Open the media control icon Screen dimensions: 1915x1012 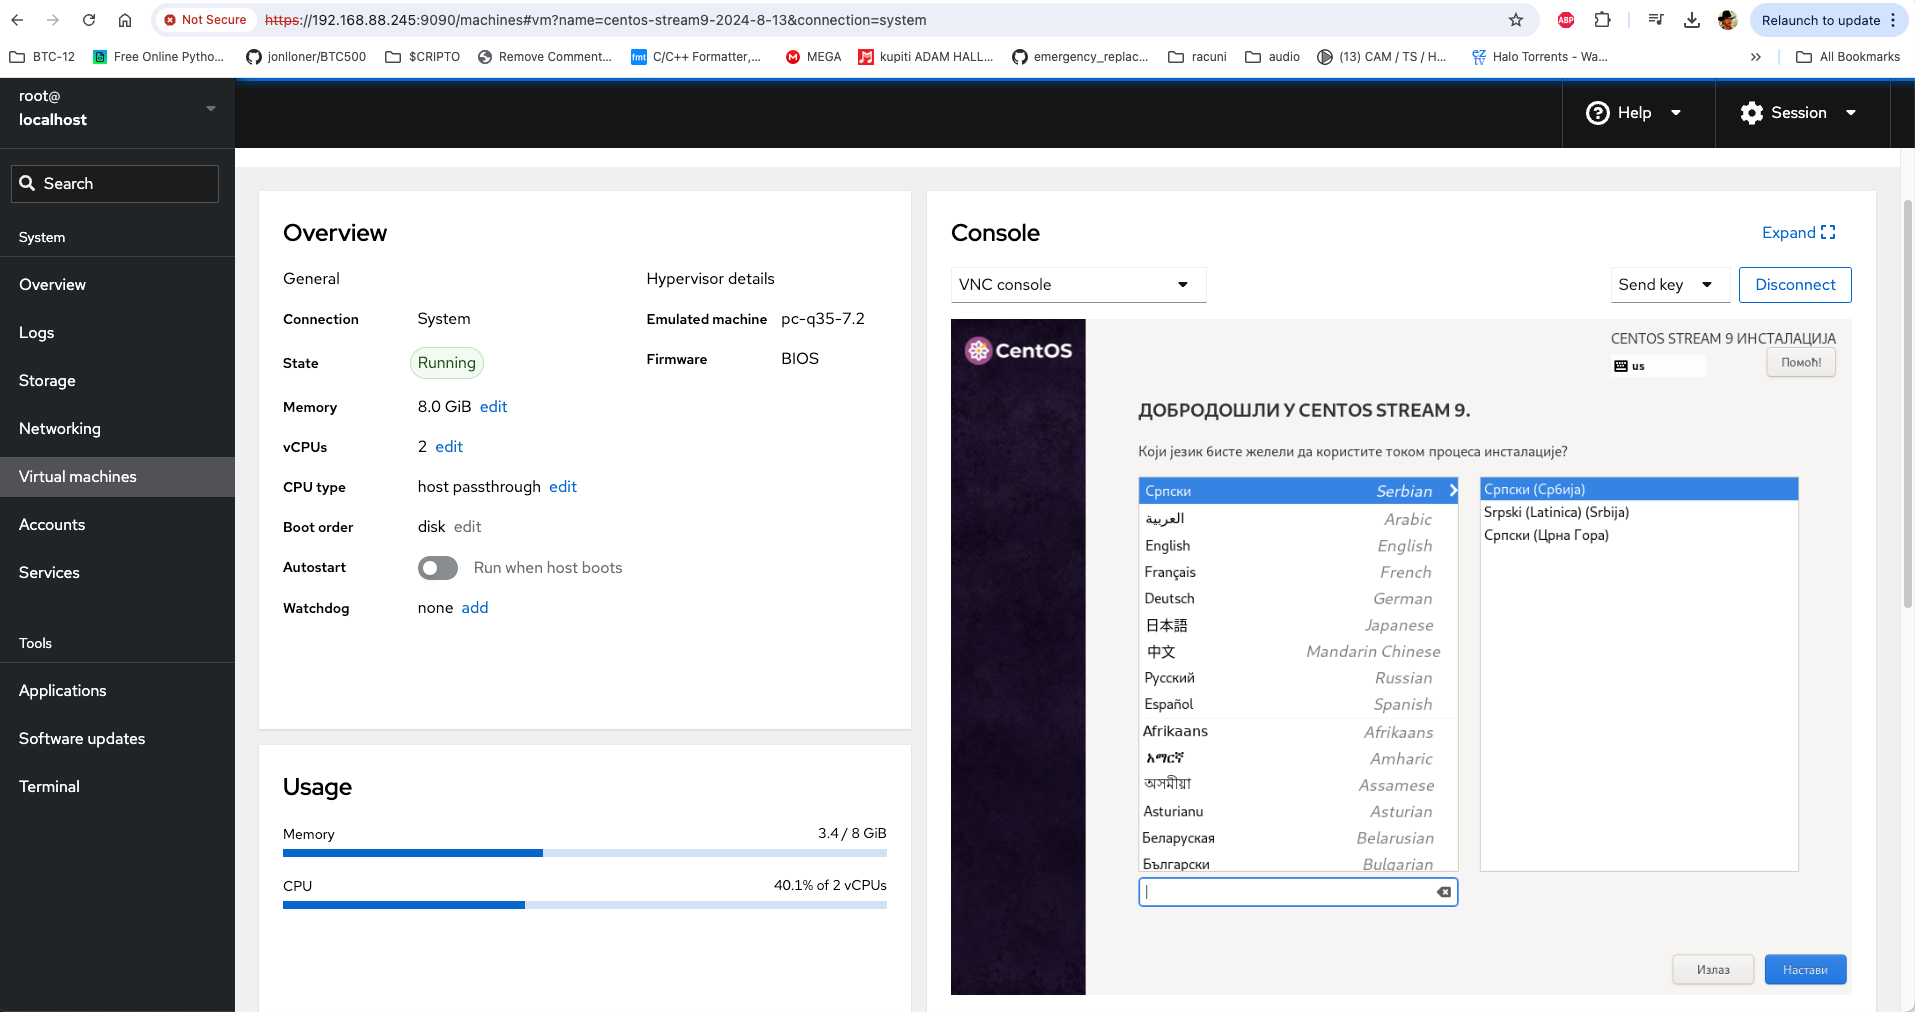point(1656,20)
